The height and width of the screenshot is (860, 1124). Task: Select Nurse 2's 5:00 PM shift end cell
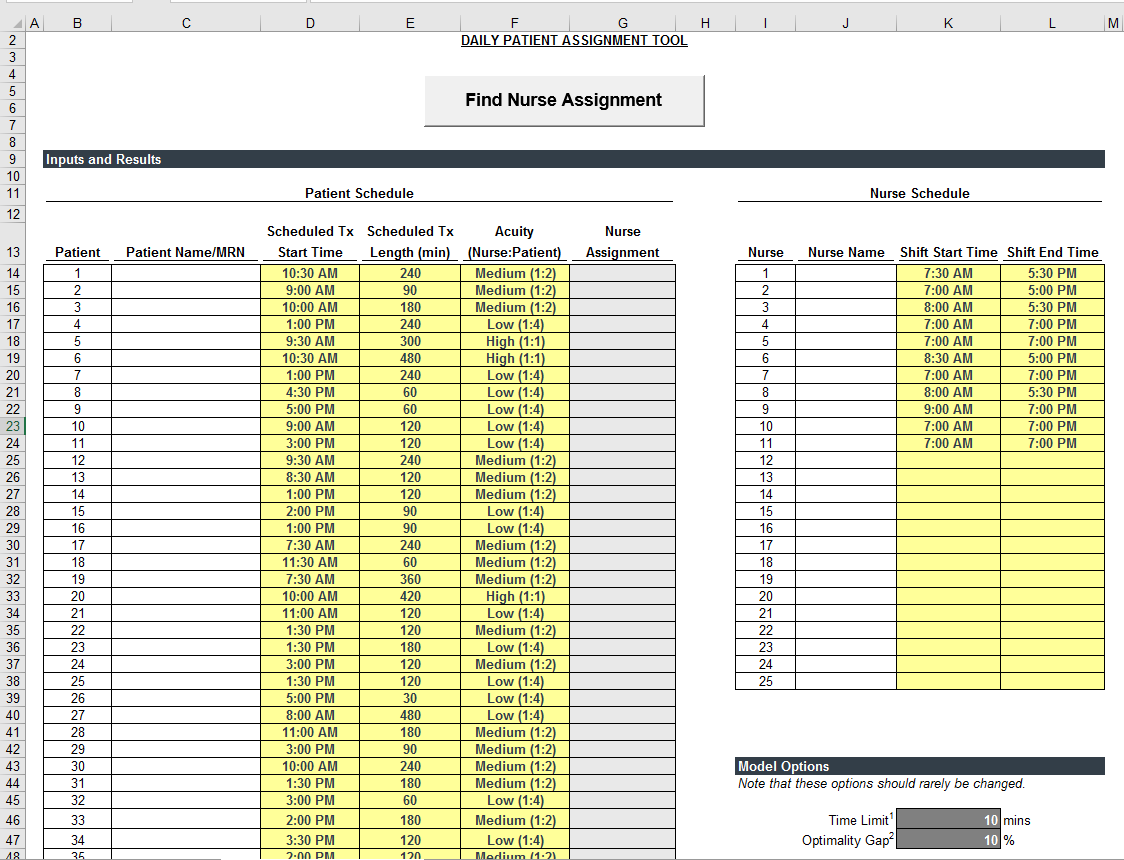(1051, 290)
